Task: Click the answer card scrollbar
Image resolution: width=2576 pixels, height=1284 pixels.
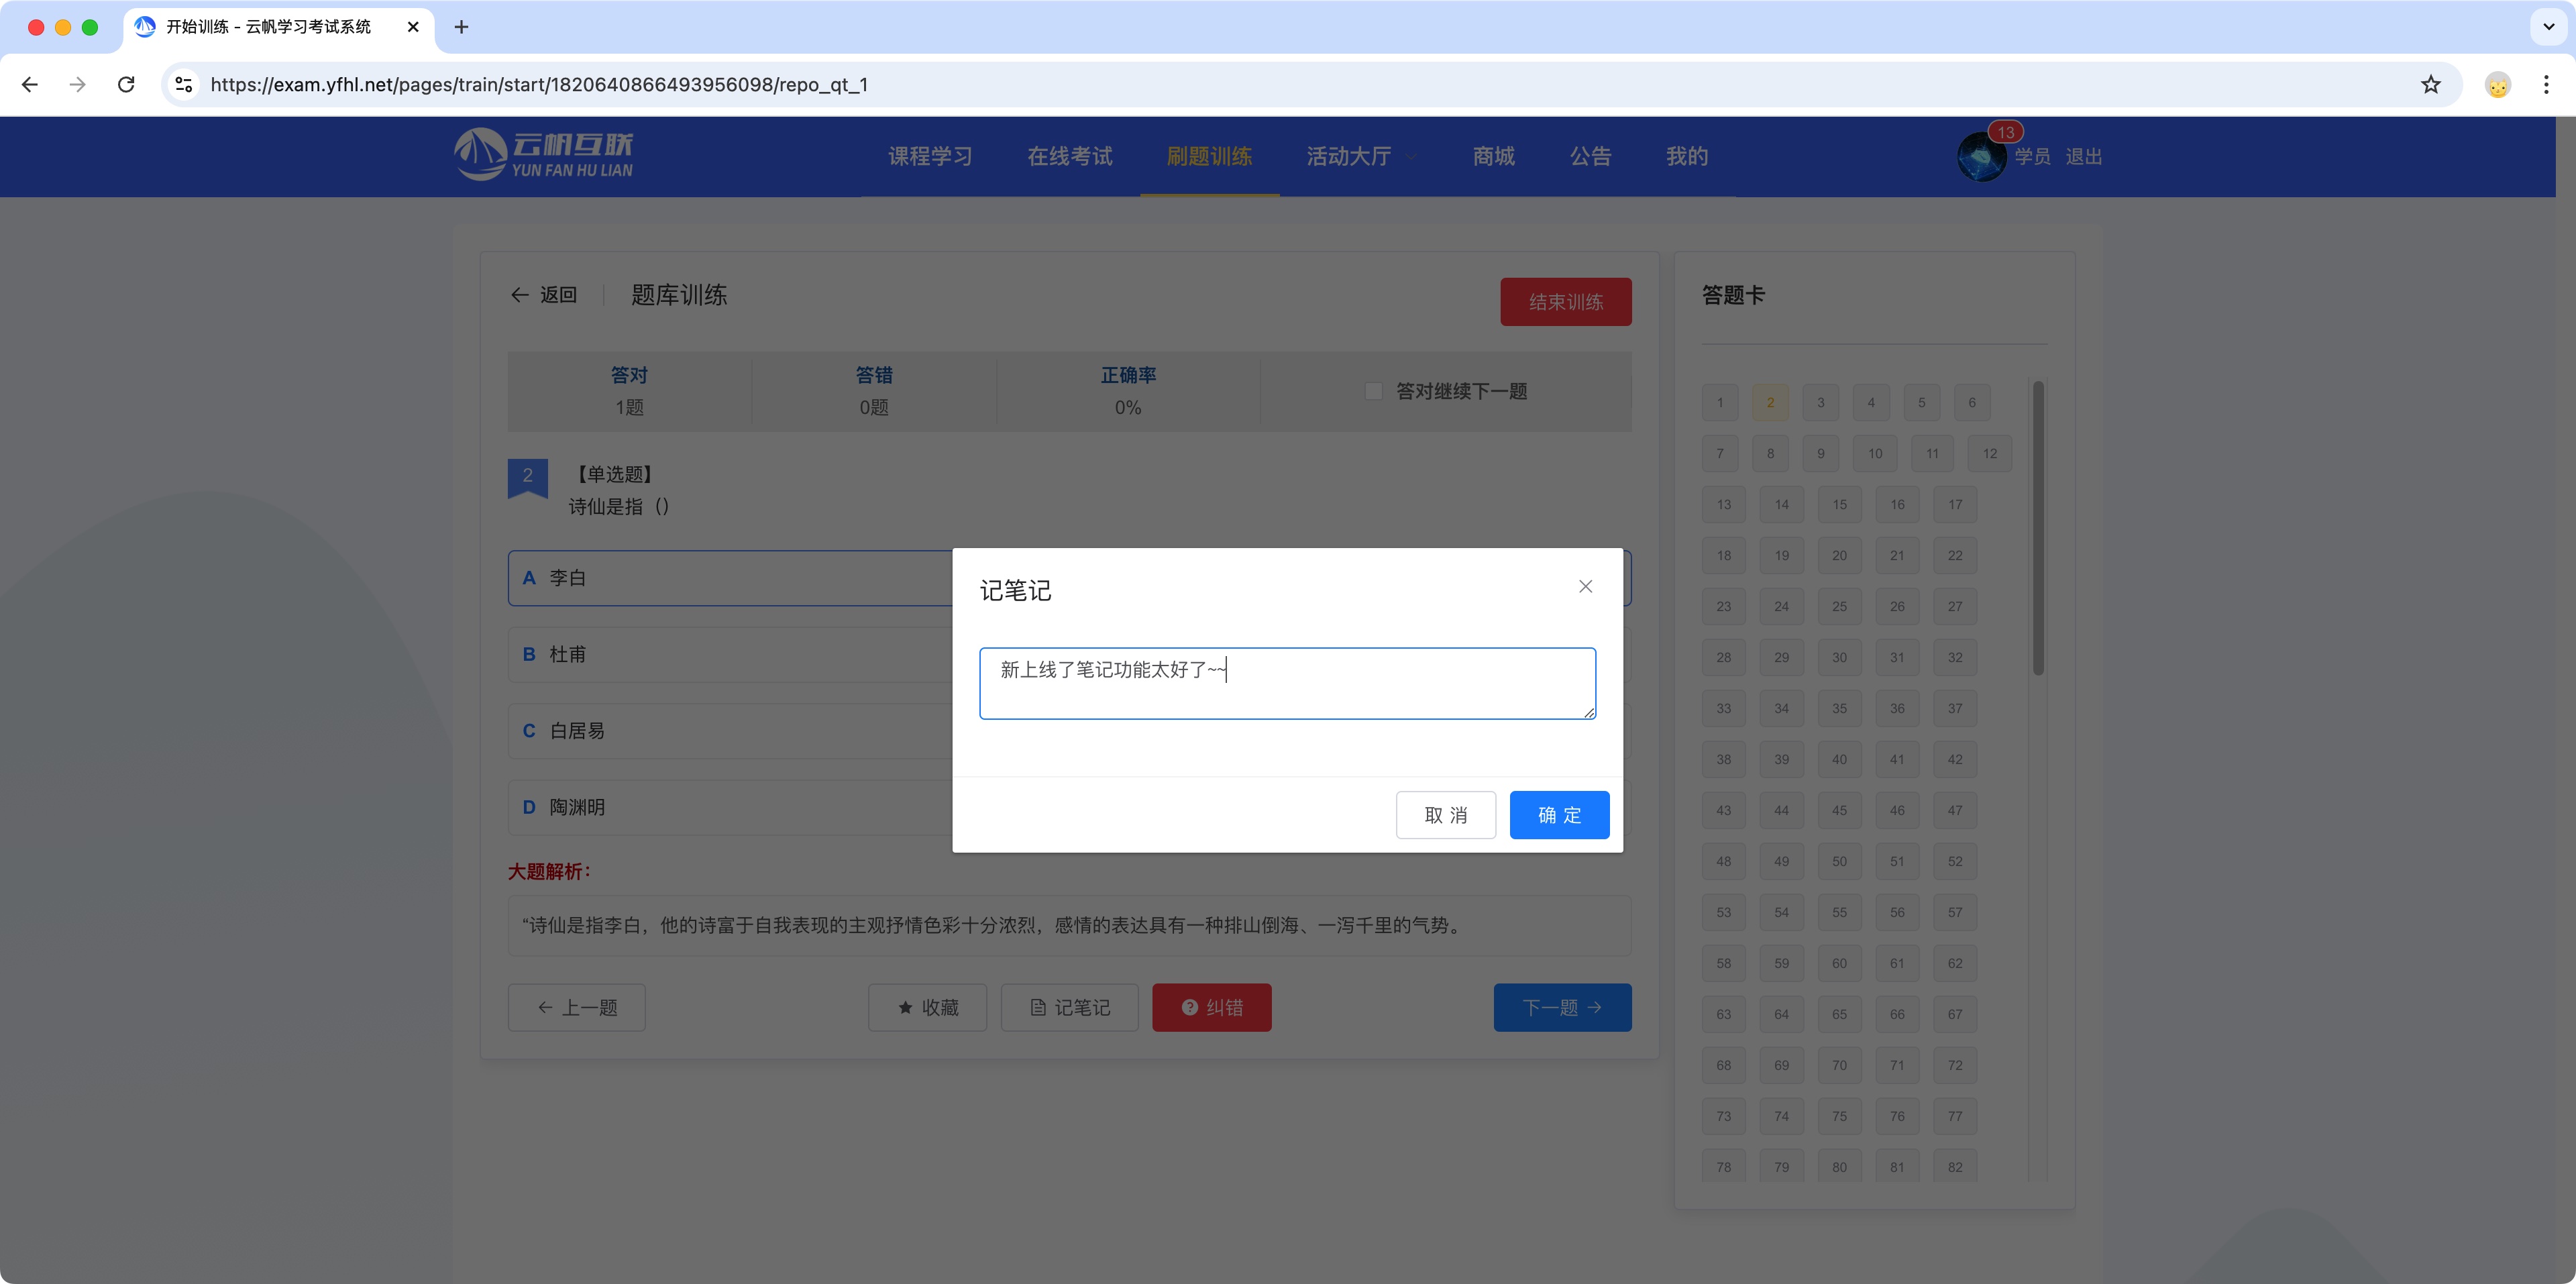Action: click(2038, 528)
